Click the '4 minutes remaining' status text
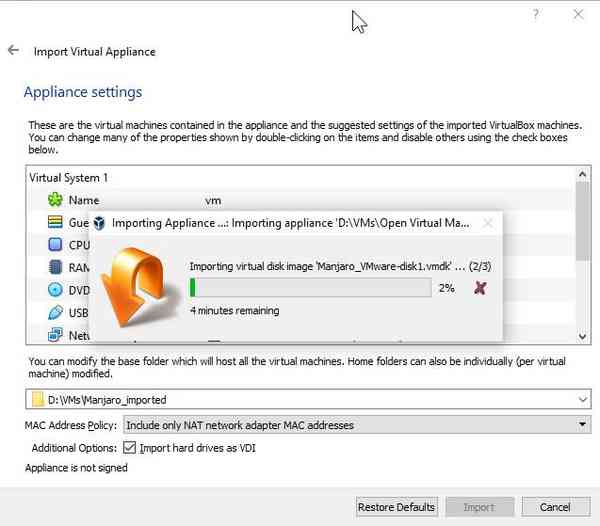Screen dimensions: 600x526 (235, 310)
